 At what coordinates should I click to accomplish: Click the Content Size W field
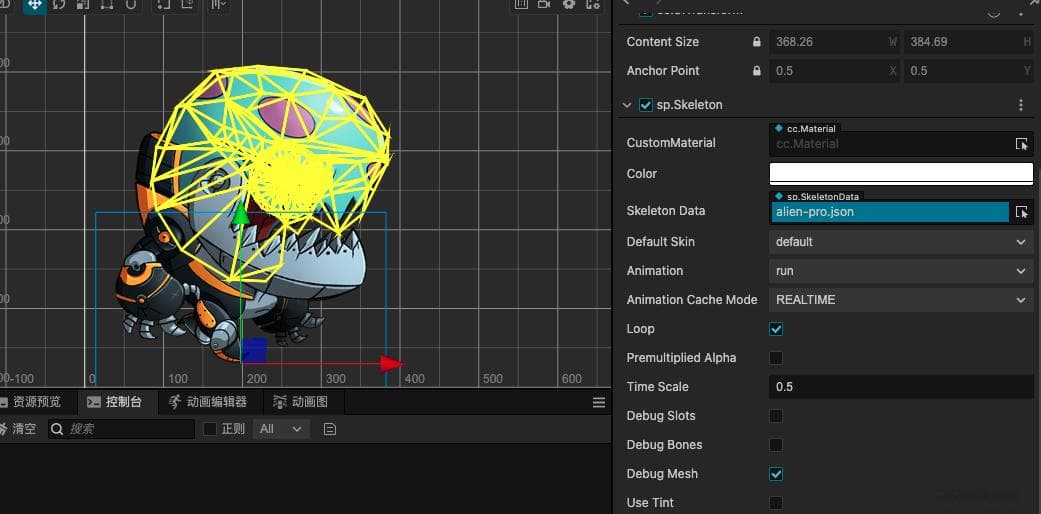835,42
